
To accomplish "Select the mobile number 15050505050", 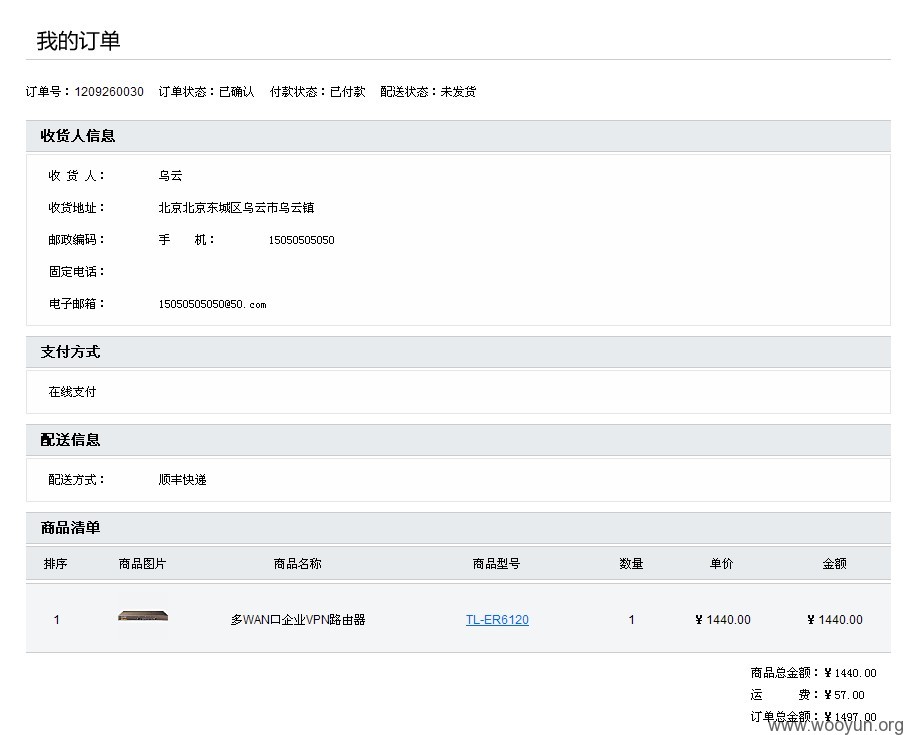I will (302, 240).
